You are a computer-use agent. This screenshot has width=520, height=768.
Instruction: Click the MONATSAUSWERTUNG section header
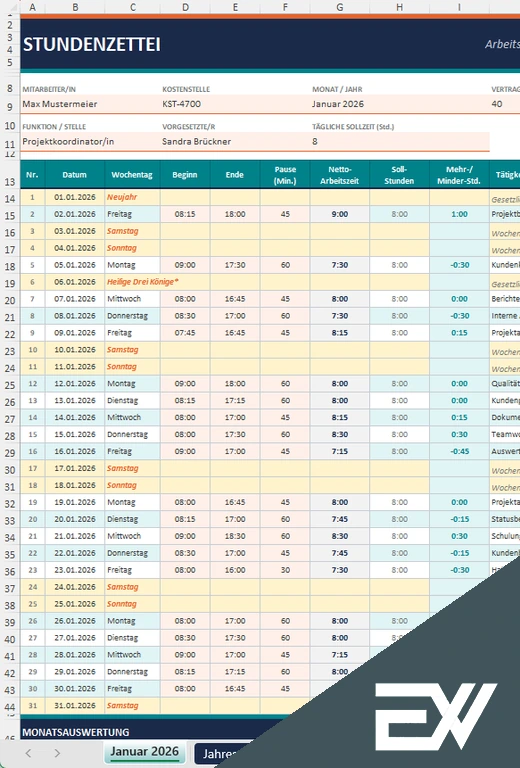pyautogui.click(x=76, y=732)
